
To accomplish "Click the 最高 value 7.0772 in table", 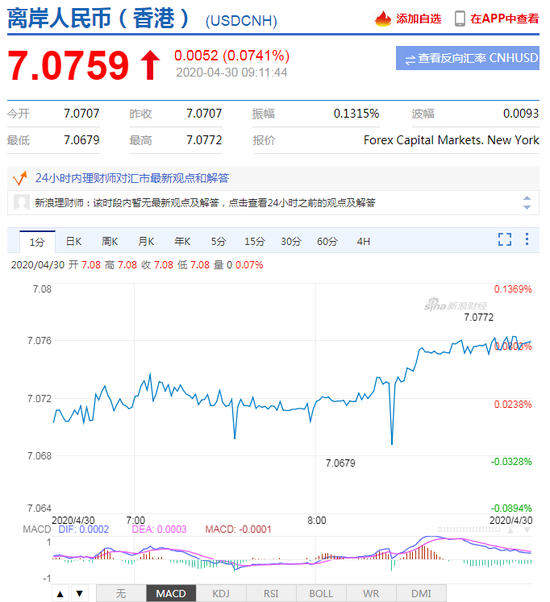I will 204,140.
